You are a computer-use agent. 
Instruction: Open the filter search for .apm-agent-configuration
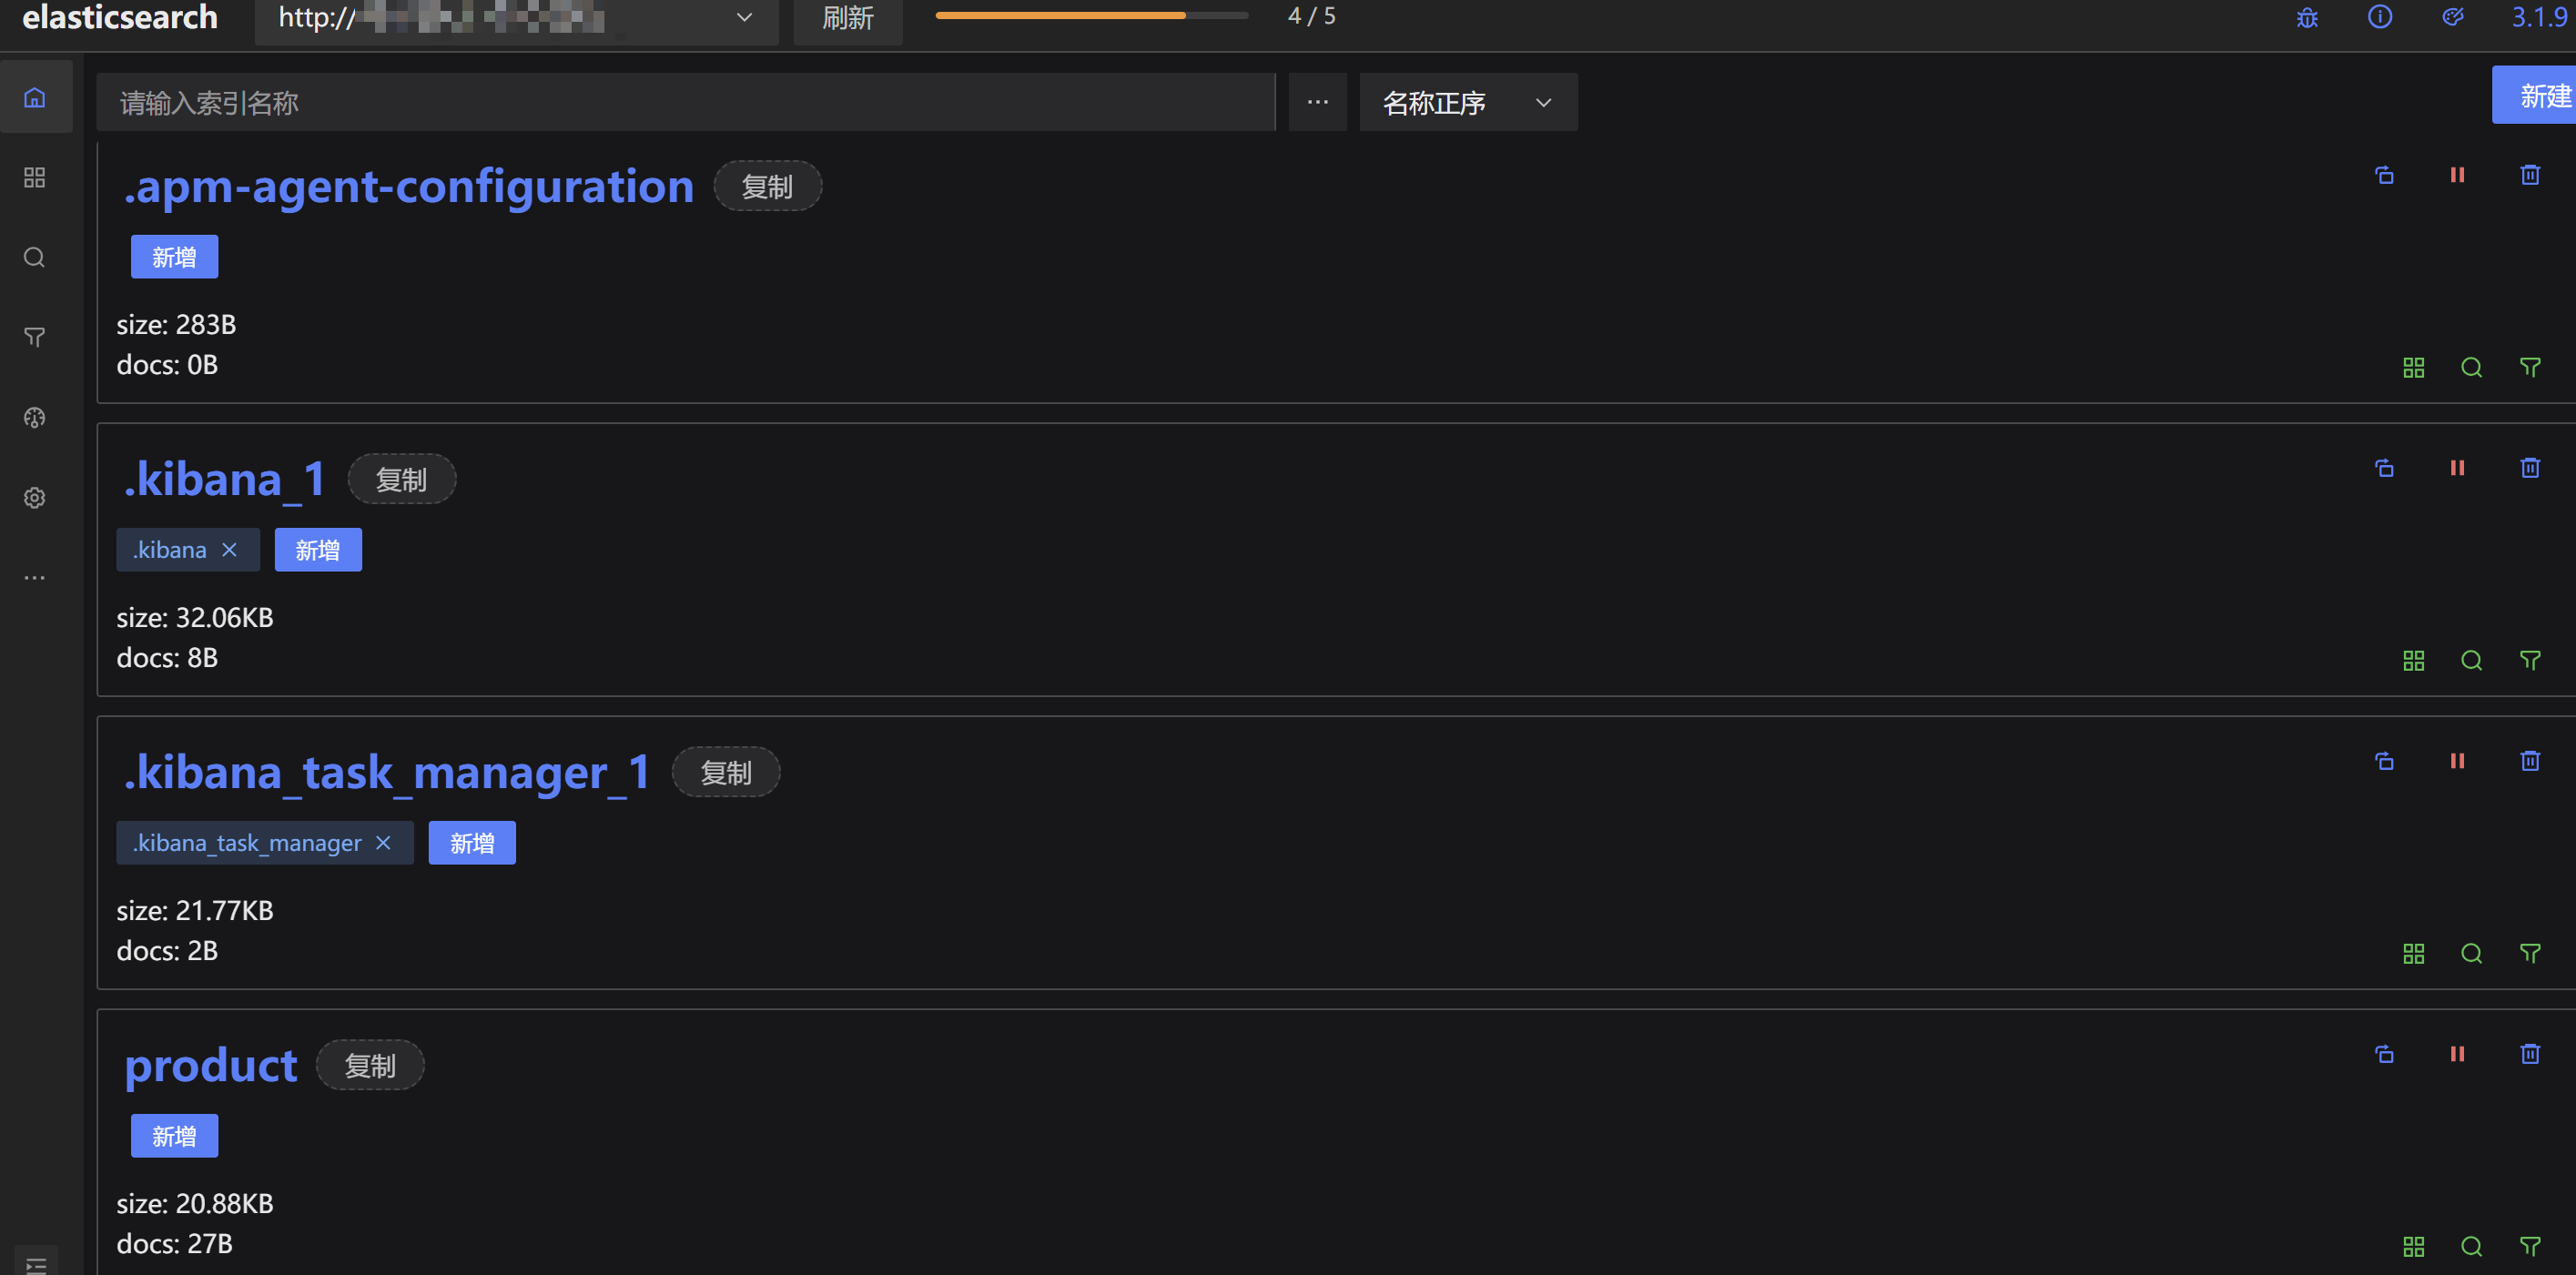2530,367
